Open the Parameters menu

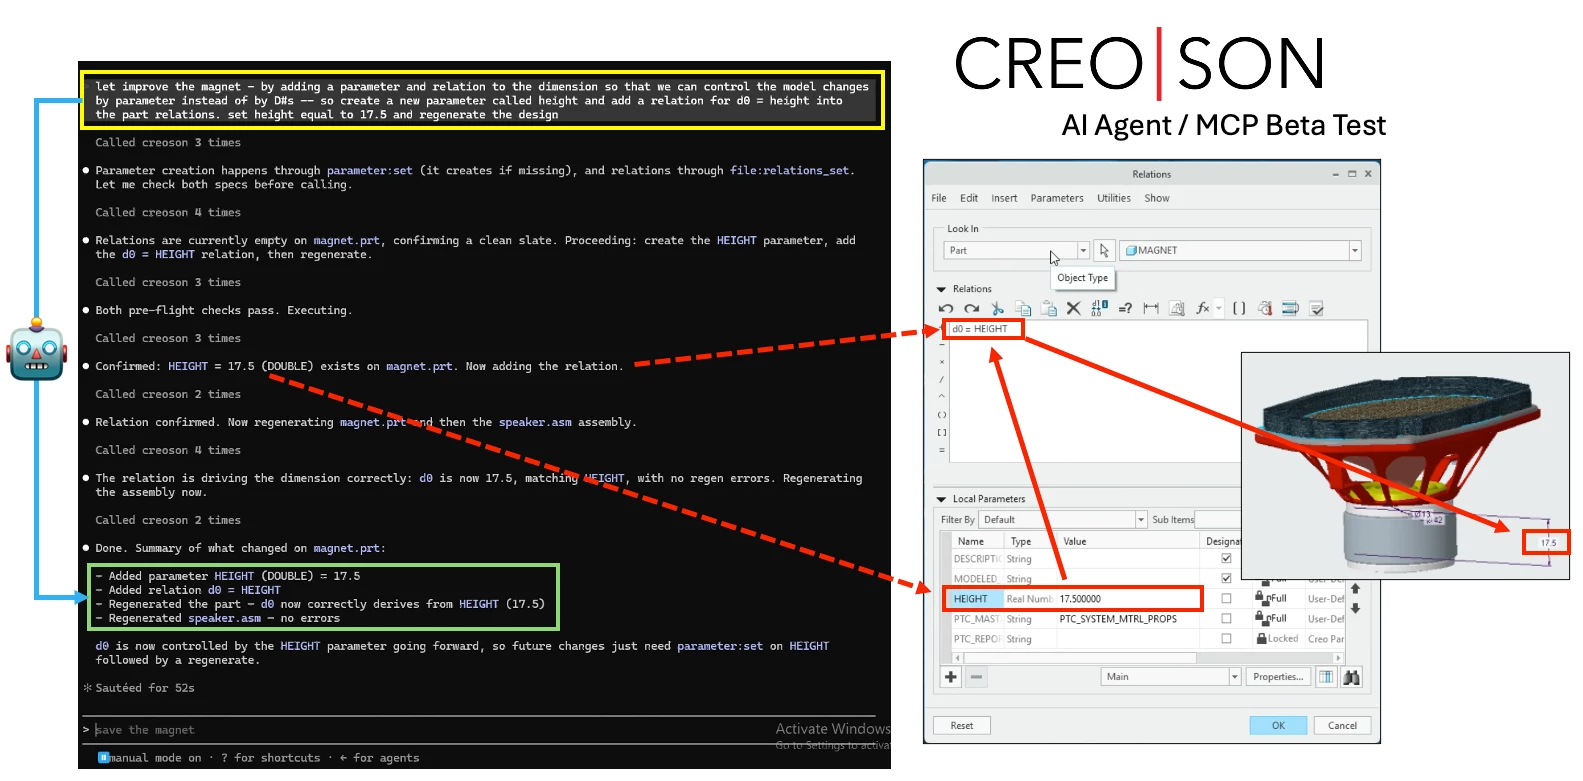point(1057,198)
